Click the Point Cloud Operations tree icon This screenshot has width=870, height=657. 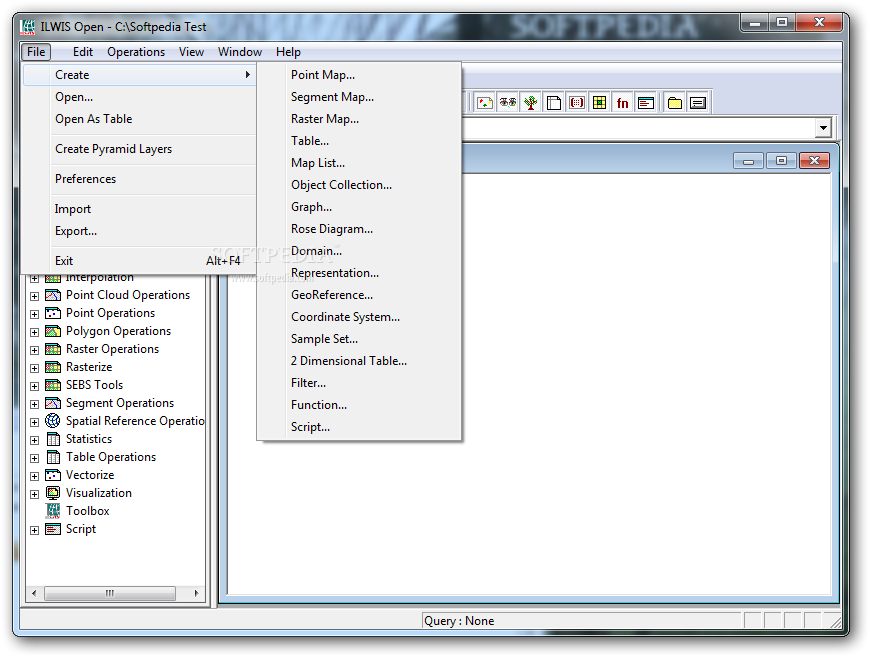pos(53,295)
